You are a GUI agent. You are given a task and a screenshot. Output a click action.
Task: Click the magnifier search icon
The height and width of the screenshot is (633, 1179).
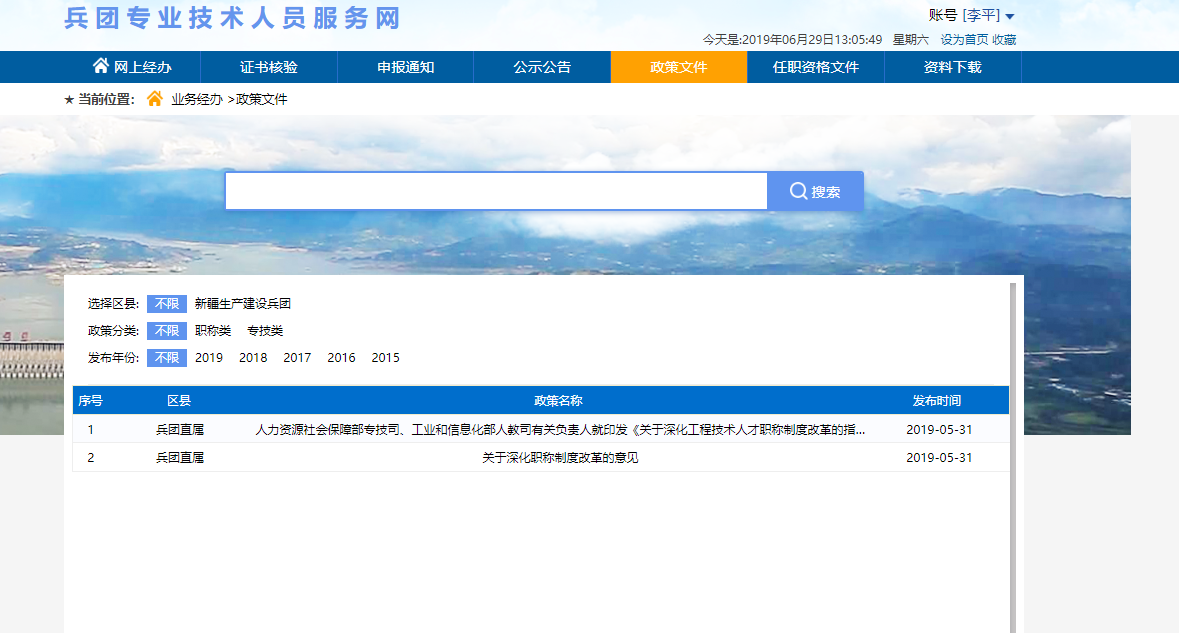[798, 191]
